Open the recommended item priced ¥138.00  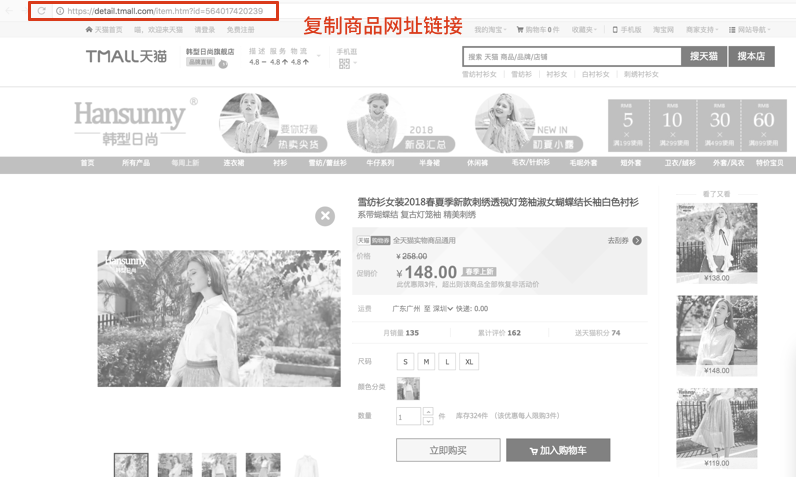tap(716, 243)
